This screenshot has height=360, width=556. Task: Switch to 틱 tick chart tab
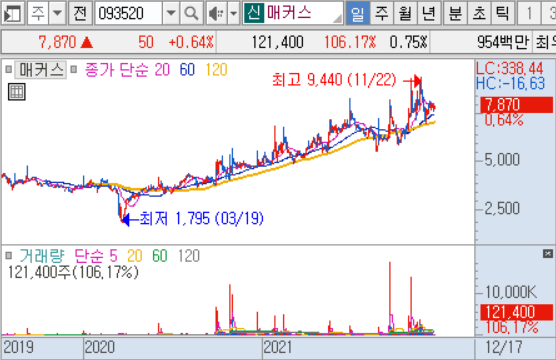tap(502, 13)
